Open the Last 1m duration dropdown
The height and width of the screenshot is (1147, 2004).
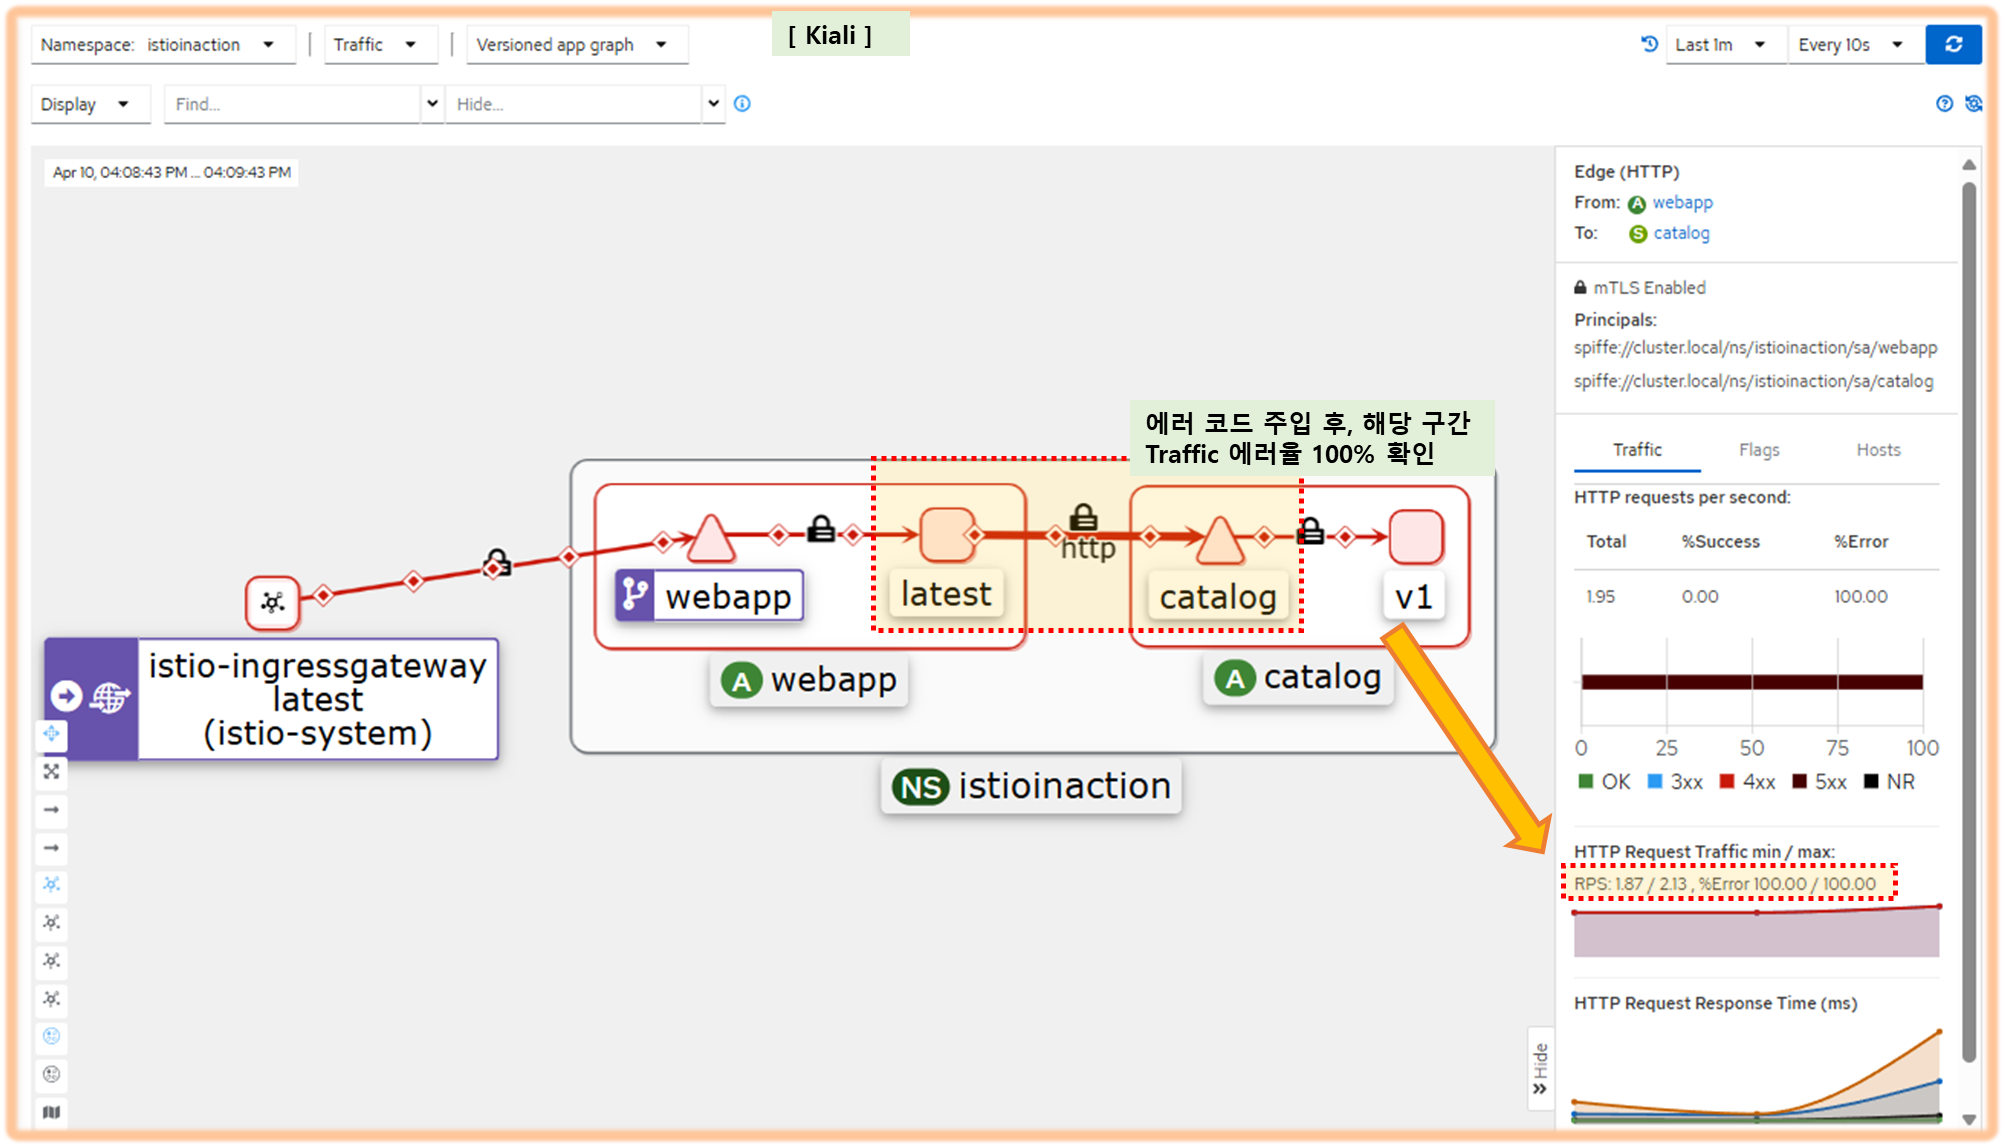[x=1726, y=45]
